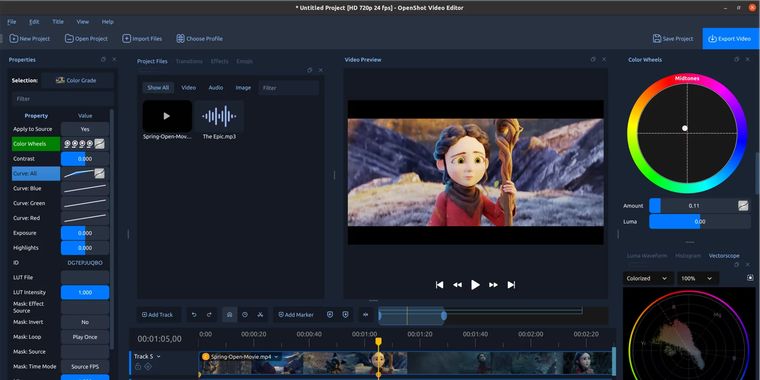Open Color Wheels curve editor icon
760x380 pixels.
pos(99,144)
